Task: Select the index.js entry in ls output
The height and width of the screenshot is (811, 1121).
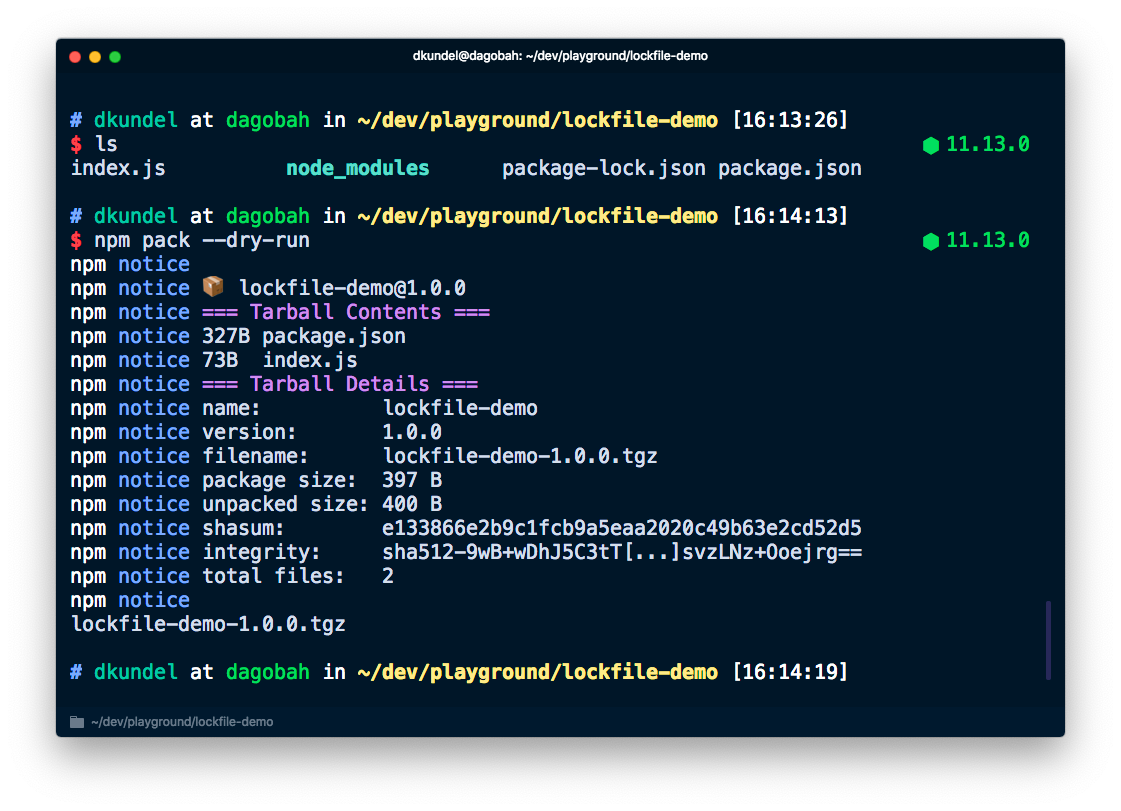Action: (118, 168)
